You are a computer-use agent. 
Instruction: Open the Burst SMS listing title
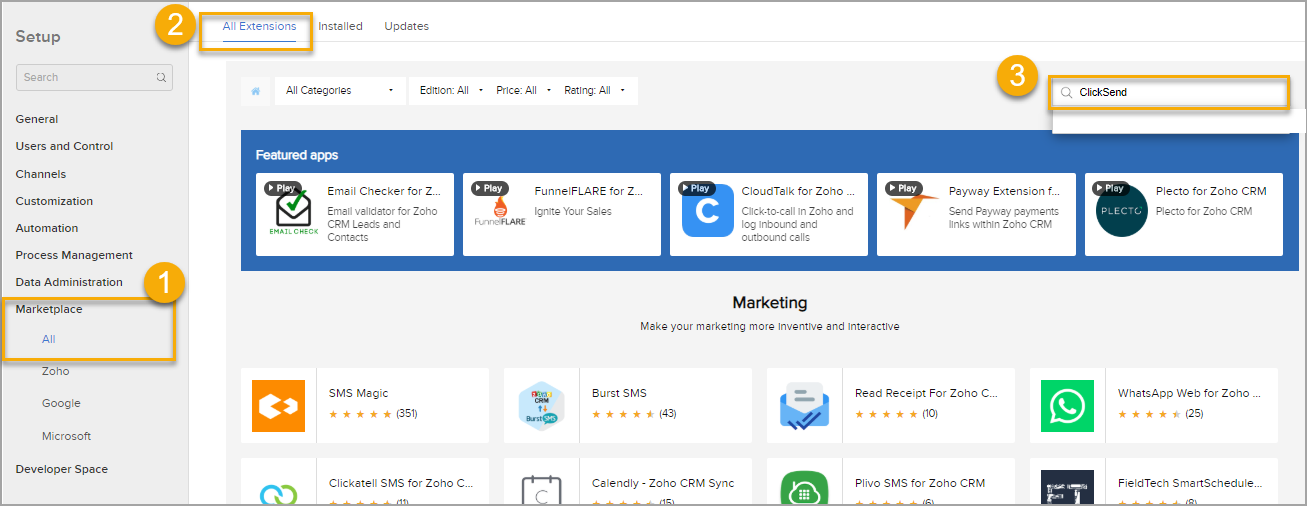coord(619,393)
